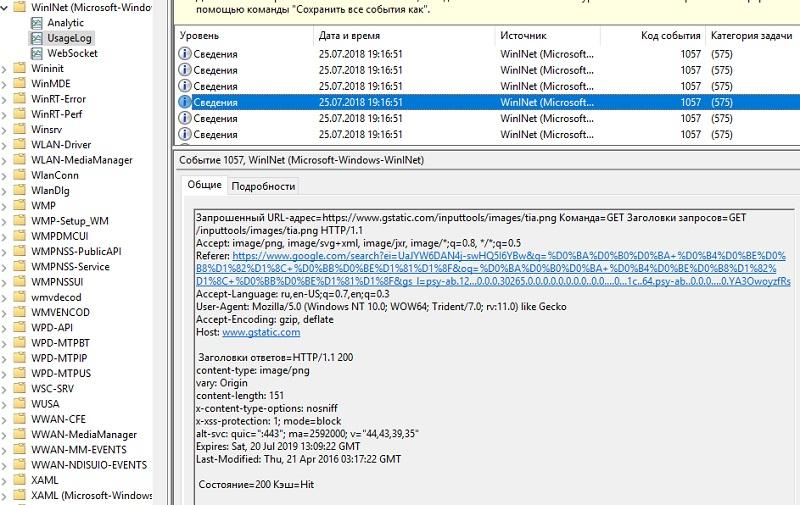Switch to the Подробности tab
Image resolution: width=800 pixels, height=505 pixels.
(x=263, y=186)
